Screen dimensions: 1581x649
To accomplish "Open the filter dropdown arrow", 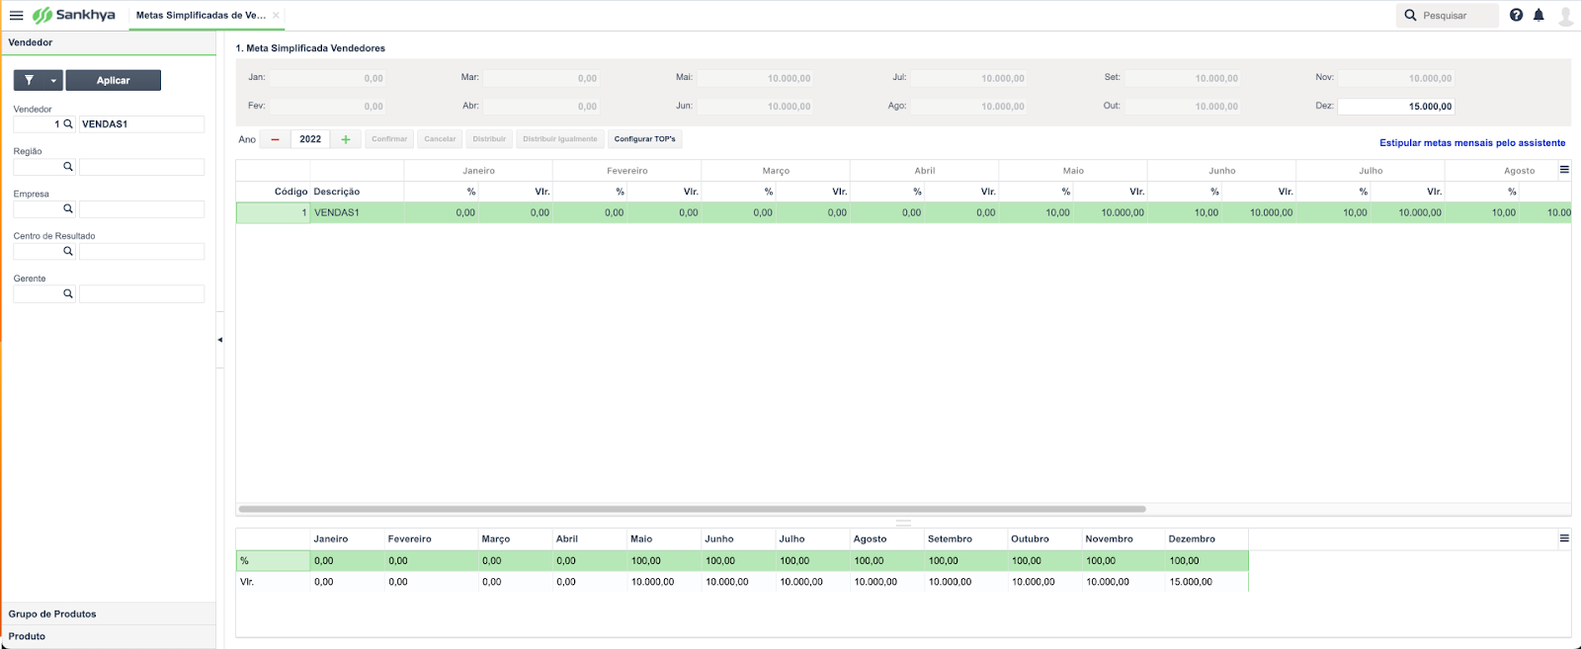I will (x=53, y=80).
